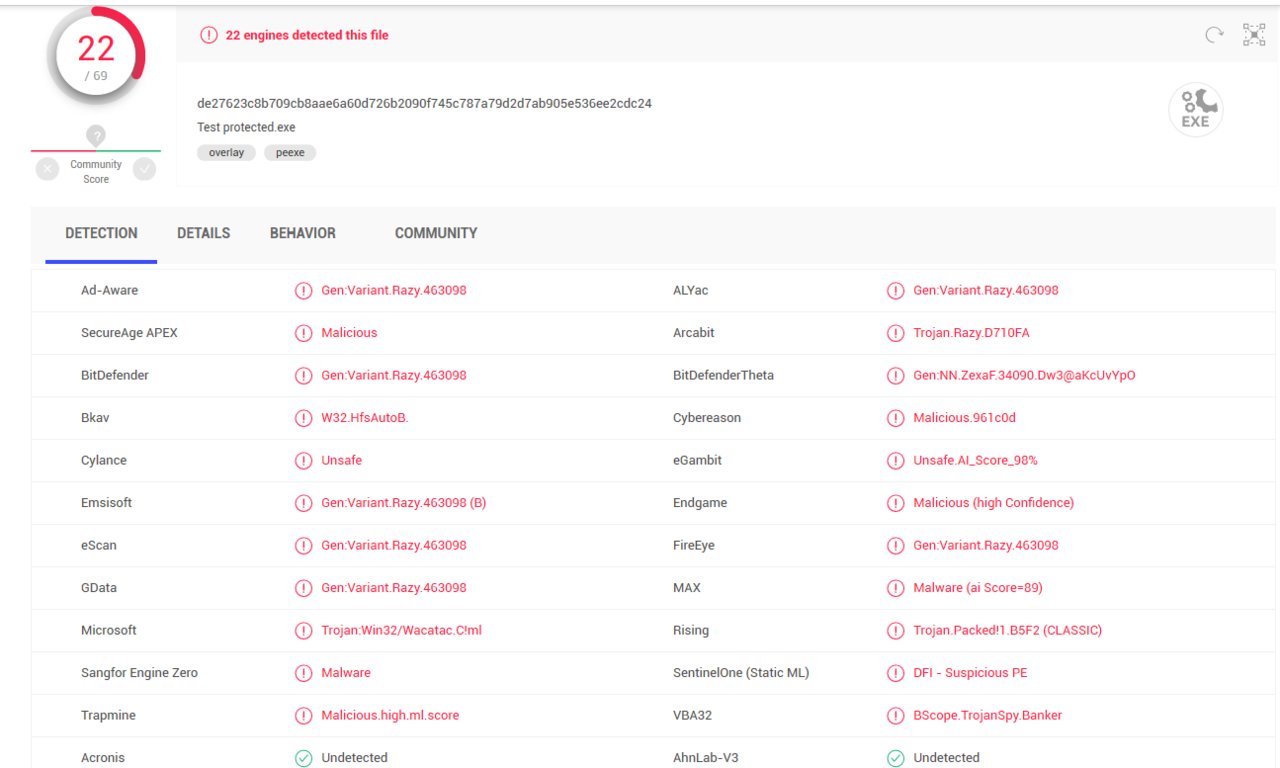Screen dimensions: 1280x768
Task: Click MAX result Malware (ai Score=89)
Action: [977, 588]
